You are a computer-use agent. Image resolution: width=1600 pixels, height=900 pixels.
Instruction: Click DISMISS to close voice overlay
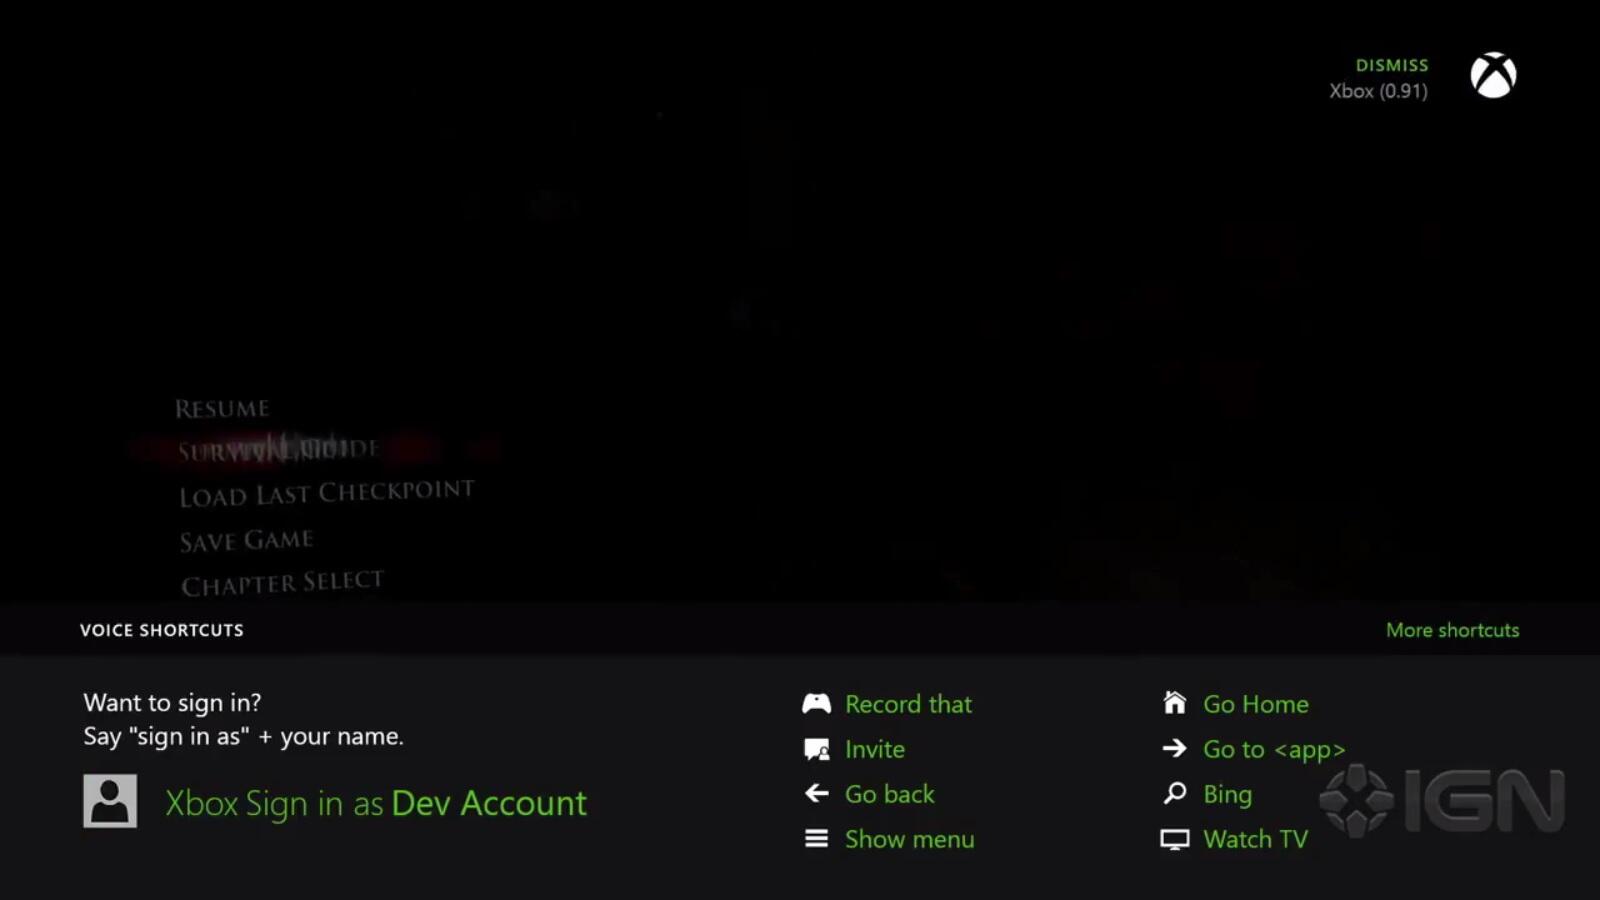pyautogui.click(x=1392, y=65)
